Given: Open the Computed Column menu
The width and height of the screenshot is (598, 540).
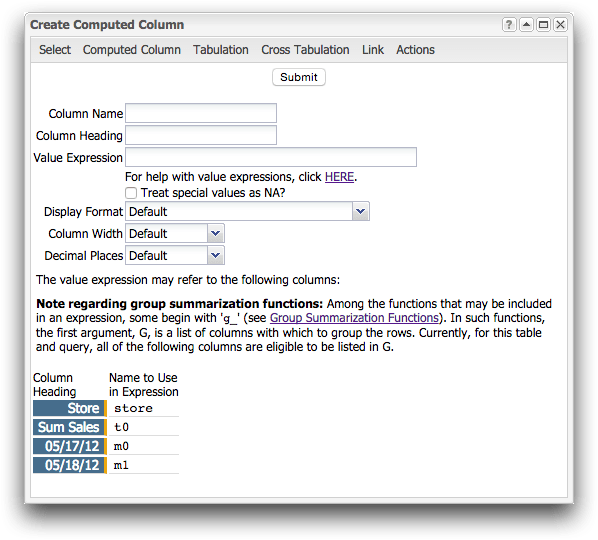Looking at the screenshot, I should coord(132,50).
